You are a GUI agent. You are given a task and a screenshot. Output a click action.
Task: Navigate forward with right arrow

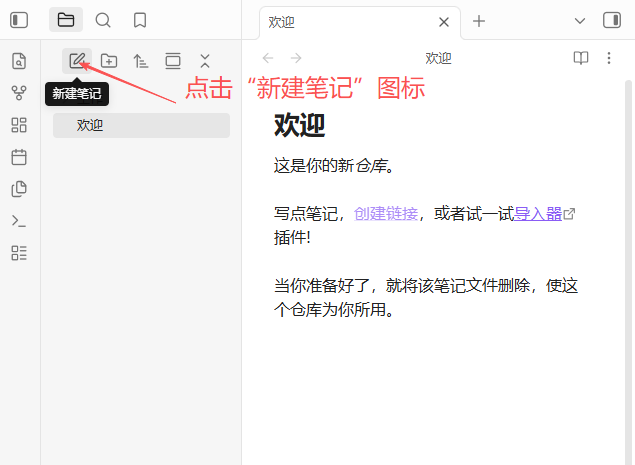coord(296,58)
